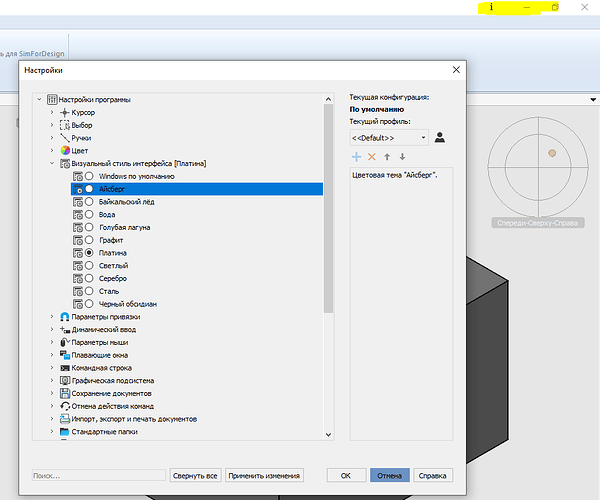
Task: Click the Цвет color wheel icon
Action: 65,151
